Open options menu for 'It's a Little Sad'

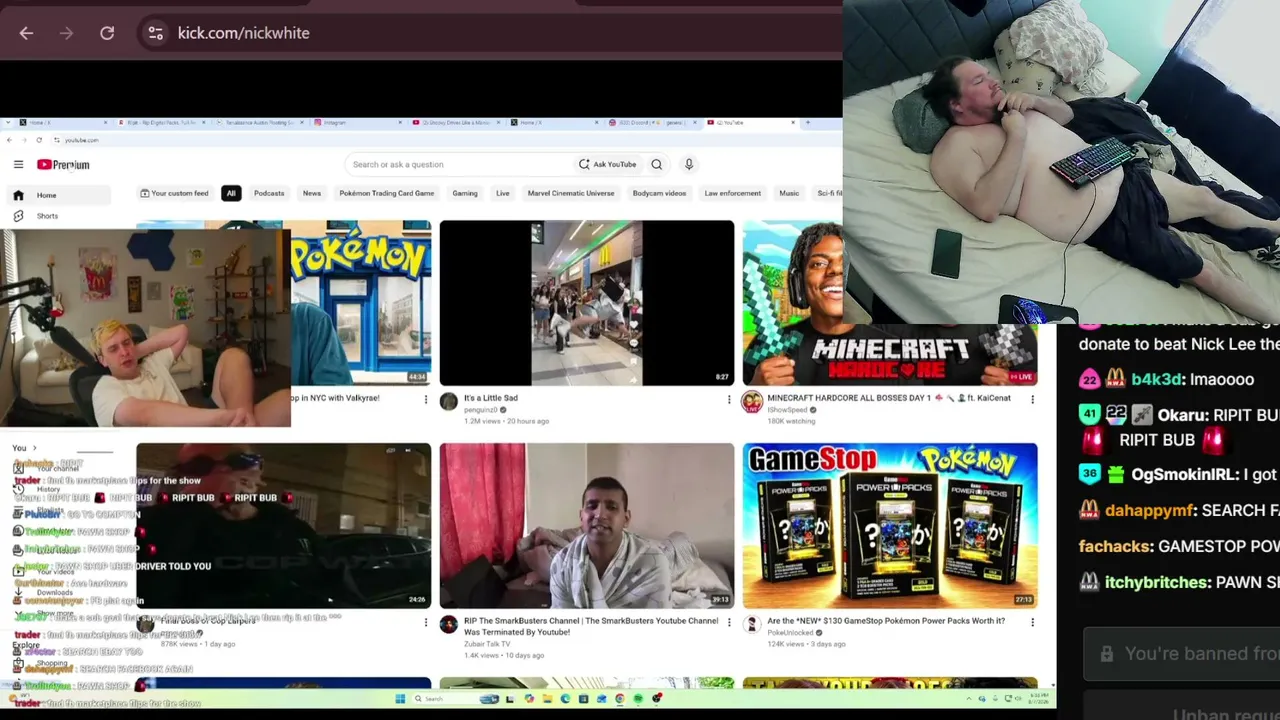click(x=729, y=400)
